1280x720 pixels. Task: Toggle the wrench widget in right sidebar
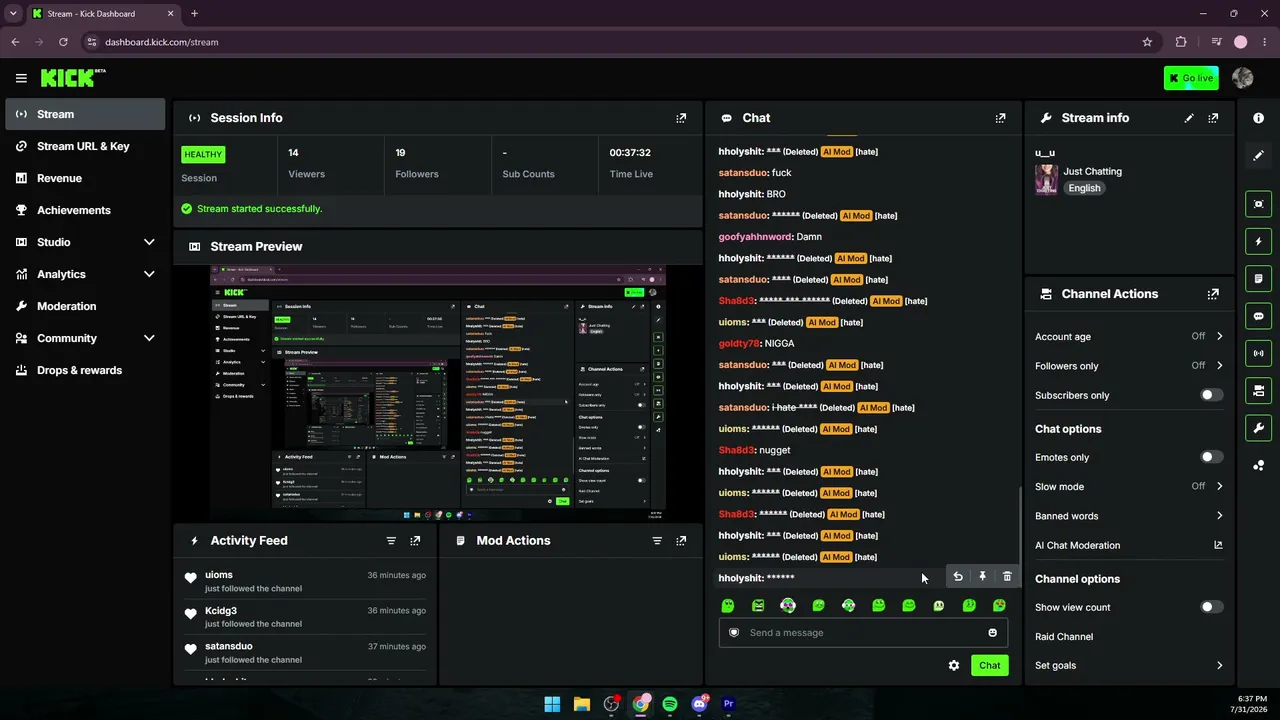coord(1258,428)
